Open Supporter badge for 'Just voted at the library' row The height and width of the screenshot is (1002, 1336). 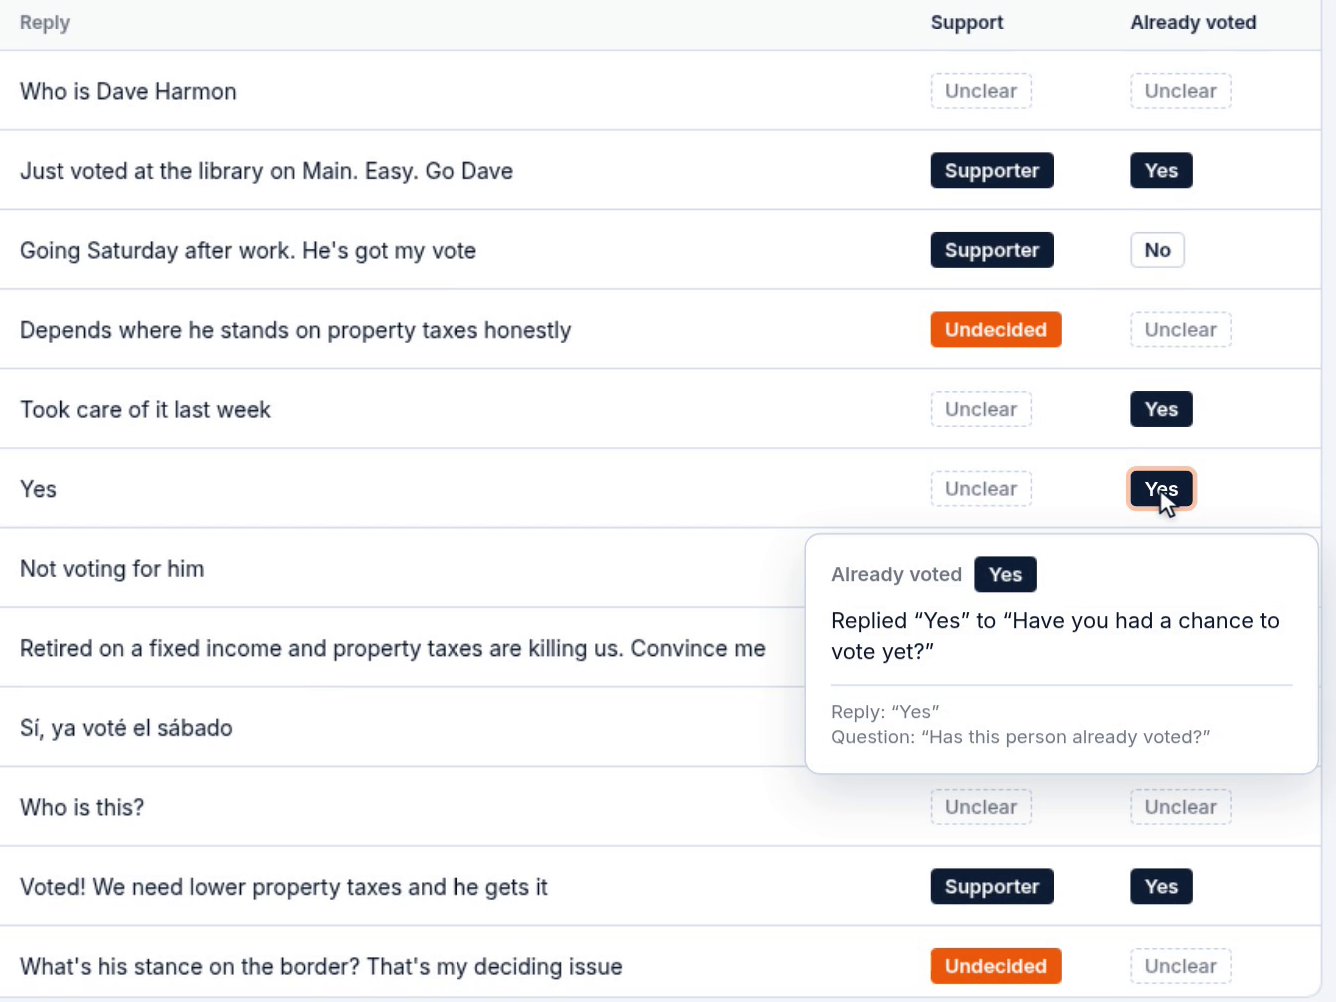(x=992, y=170)
